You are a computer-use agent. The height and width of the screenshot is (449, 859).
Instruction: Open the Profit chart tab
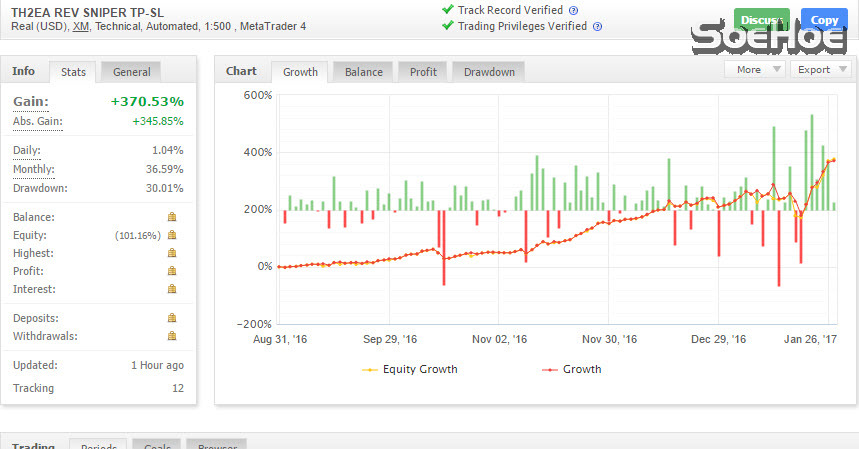tap(424, 72)
